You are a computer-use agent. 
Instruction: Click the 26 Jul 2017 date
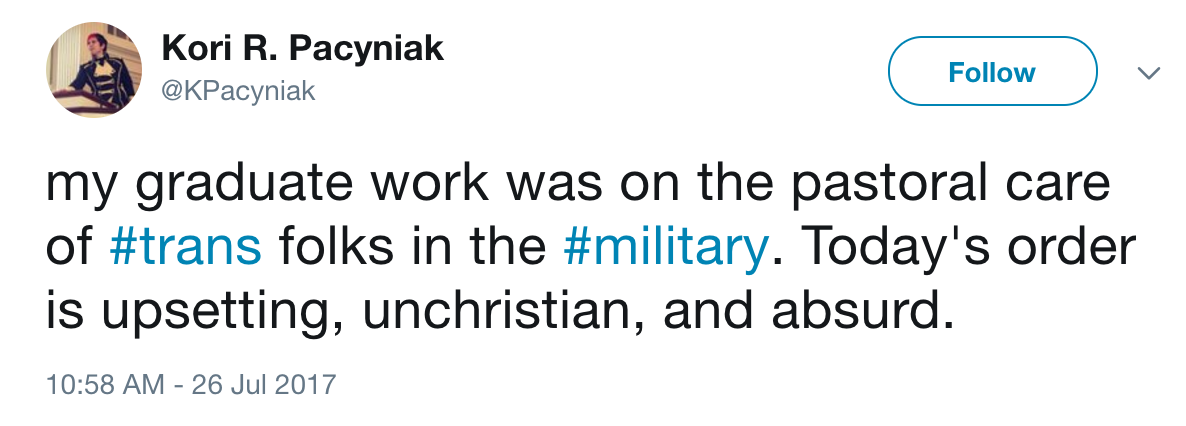pos(263,384)
